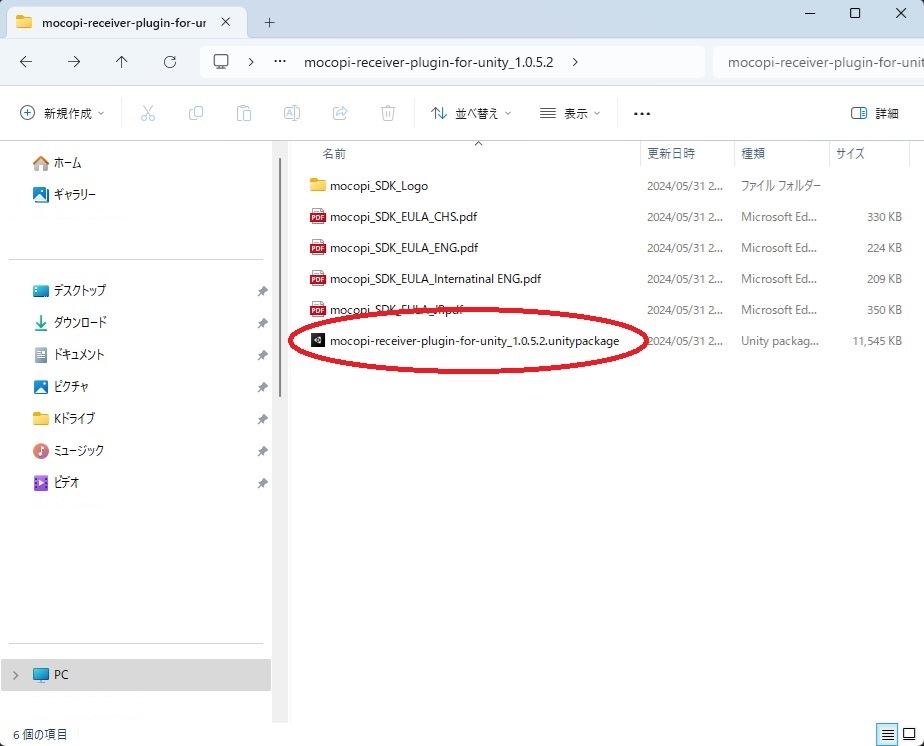This screenshot has width=924, height=746.
Task: Sort by the 種類 column header
Action: pyautogui.click(x=753, y=154)
